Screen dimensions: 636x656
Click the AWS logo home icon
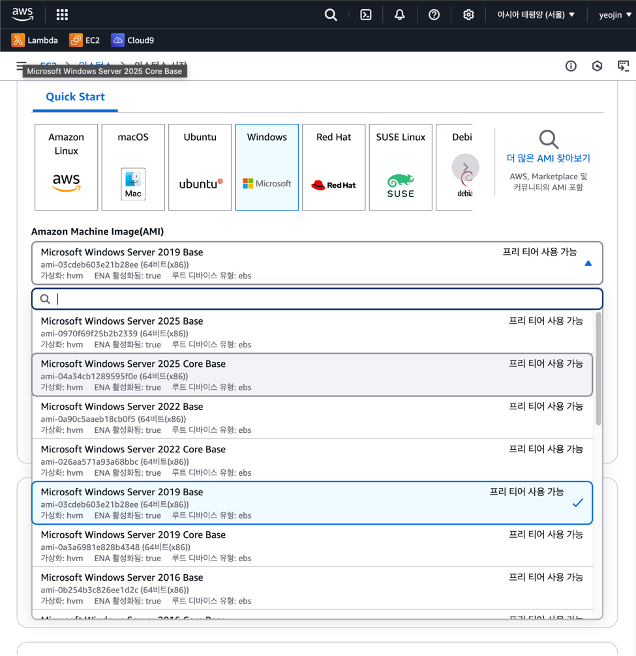tap(22, 14)
